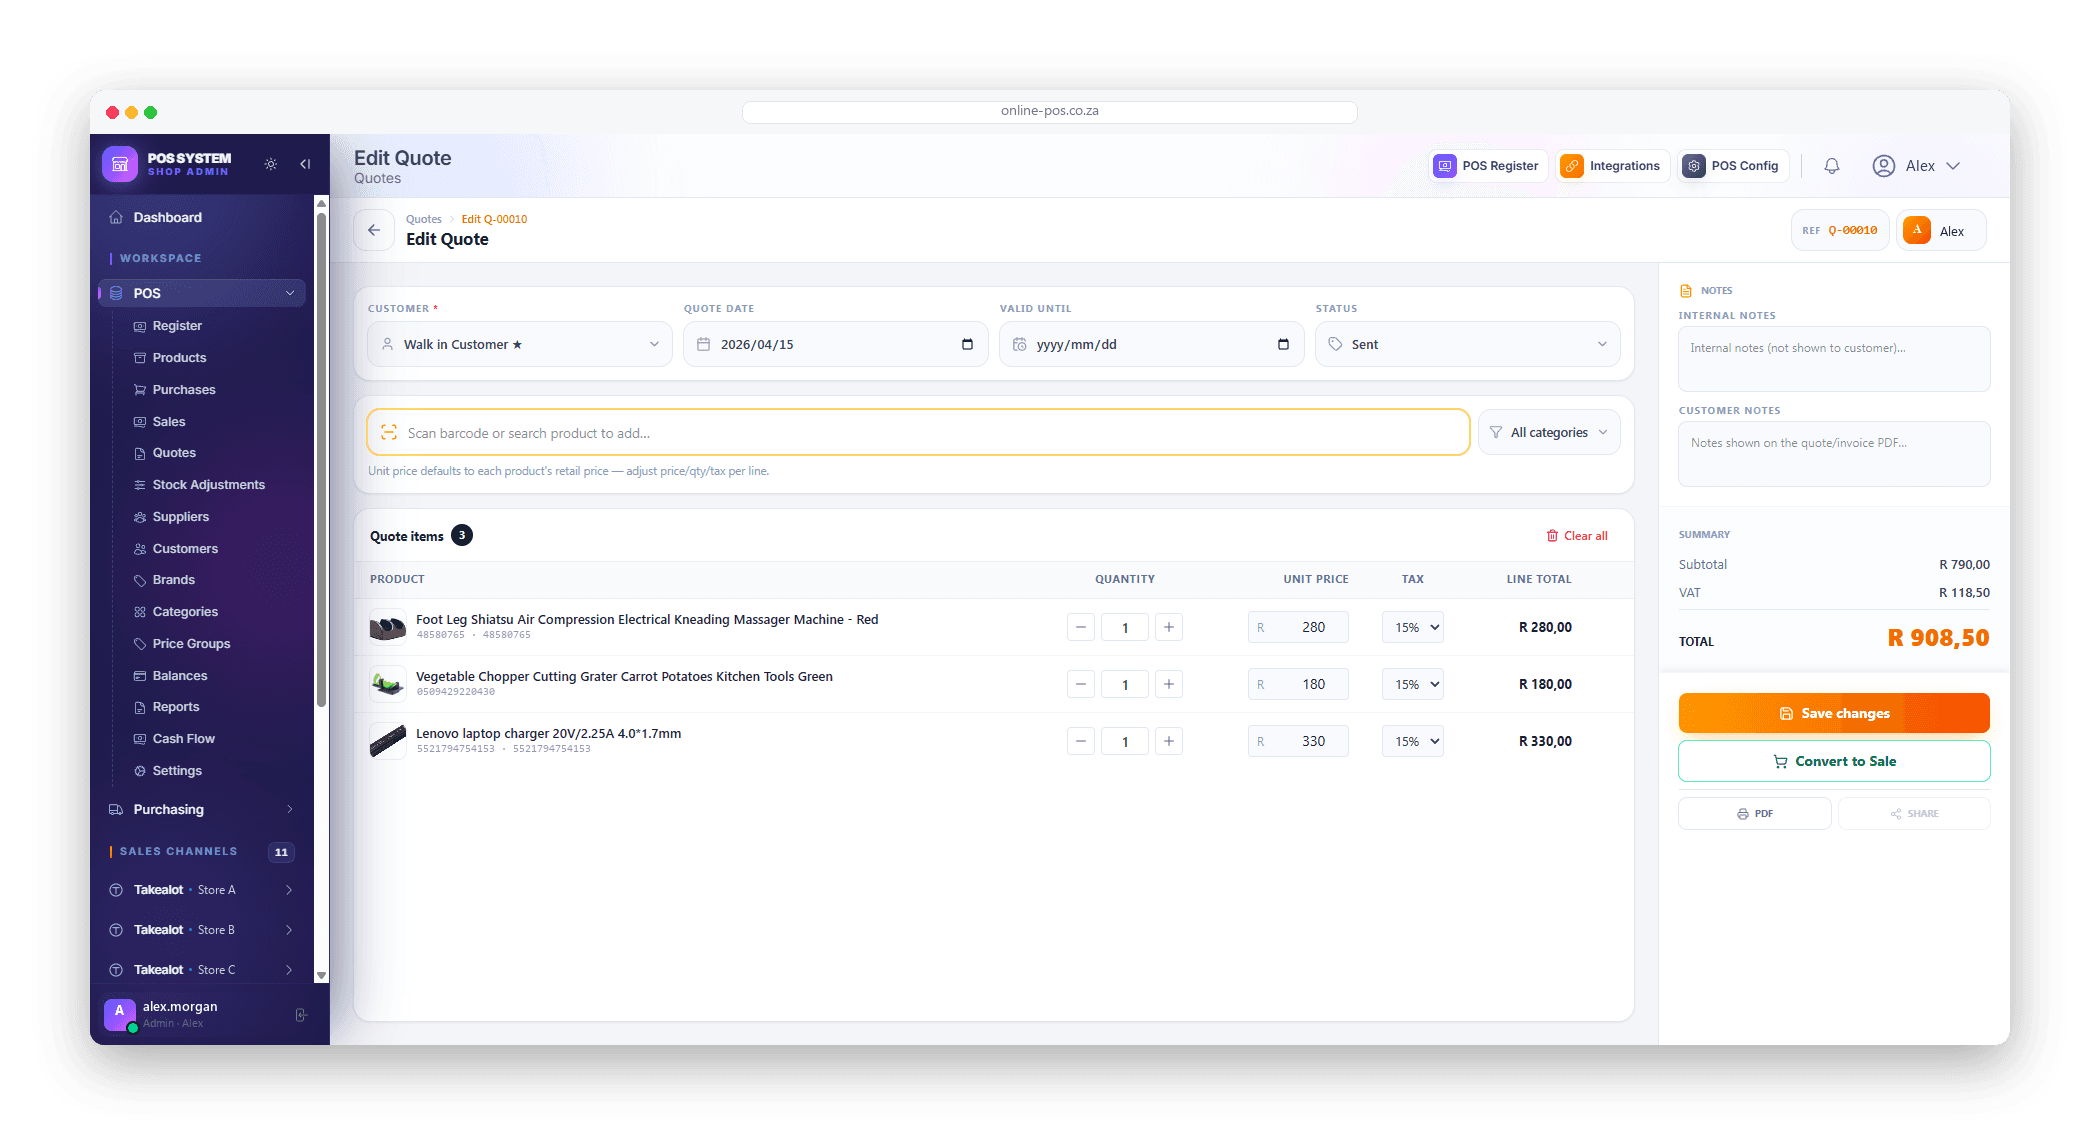The width and height of the screenshot is (2100, 1135).
Task: Expand Takealot Store C channel
Action: click(x=201, y=970)
